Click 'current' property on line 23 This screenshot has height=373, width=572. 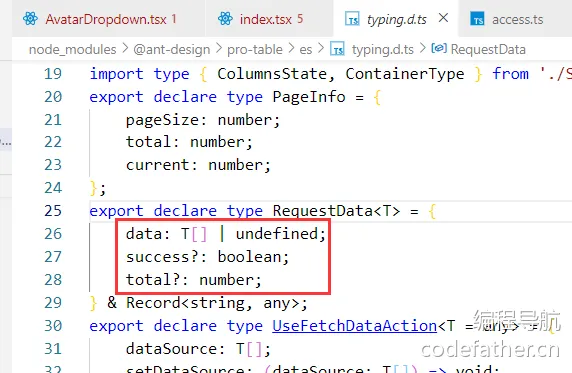[158, 165]
